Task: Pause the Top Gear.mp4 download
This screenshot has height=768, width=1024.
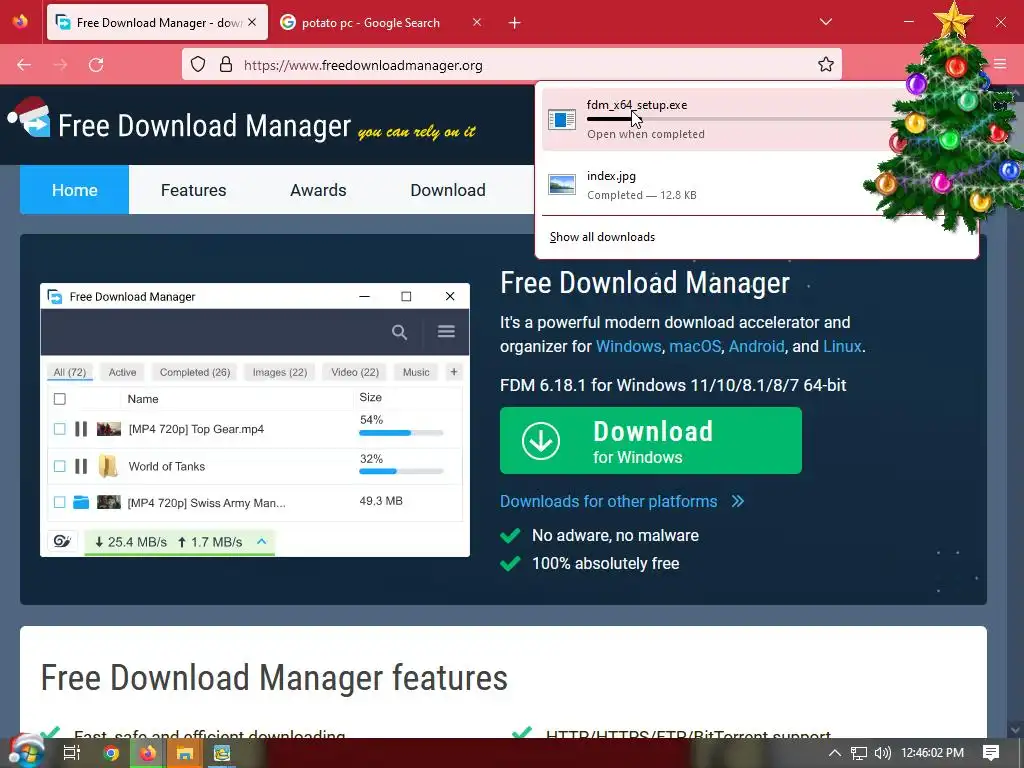Action: click(x=81, y=429)
